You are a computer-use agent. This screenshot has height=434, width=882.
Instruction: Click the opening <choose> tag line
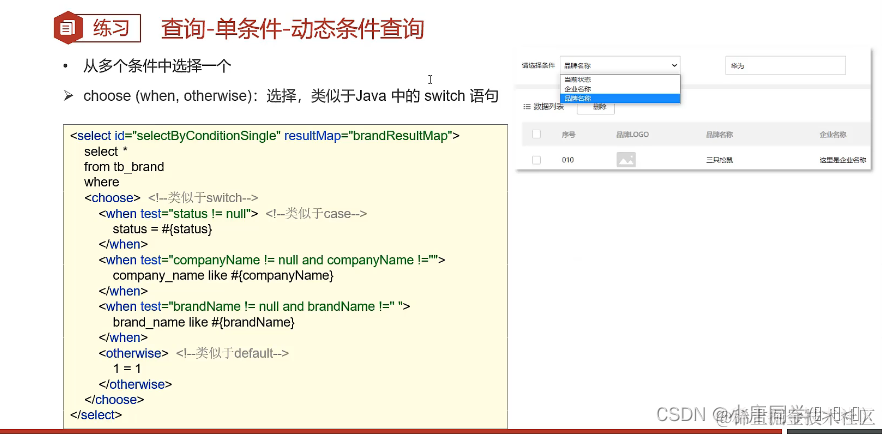click(112, 198)
